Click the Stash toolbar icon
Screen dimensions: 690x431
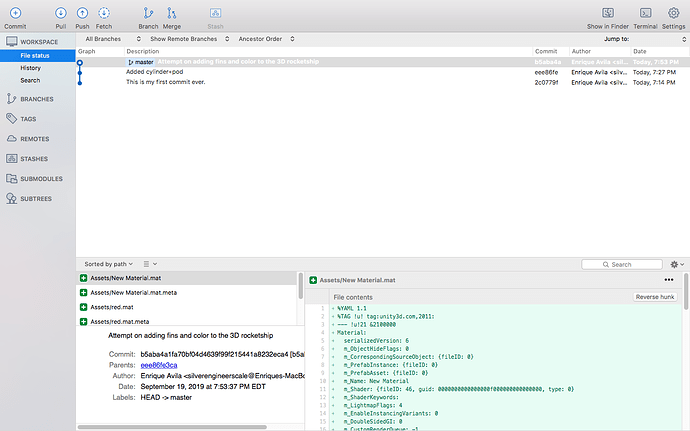[215, 13]
